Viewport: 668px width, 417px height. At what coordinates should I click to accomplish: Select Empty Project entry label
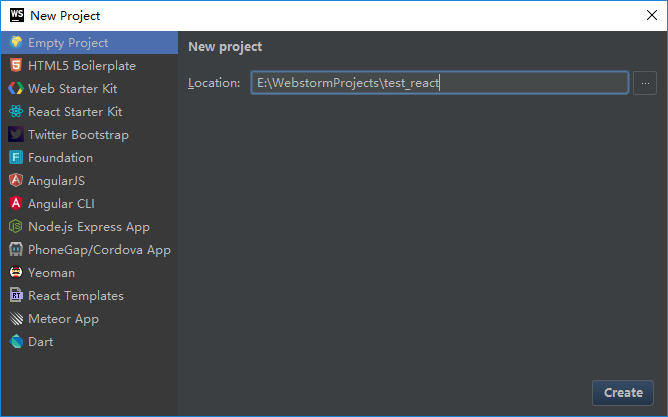coord(68,43)
